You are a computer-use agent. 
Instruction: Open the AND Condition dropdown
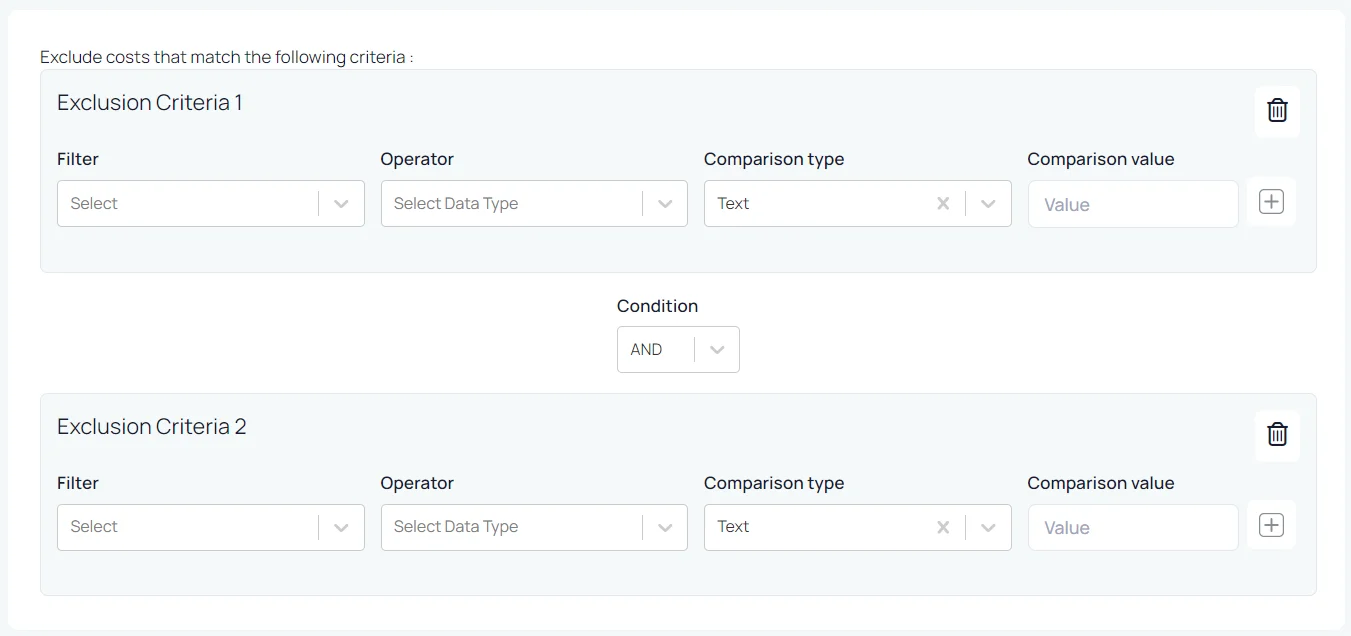click(658, 350)
